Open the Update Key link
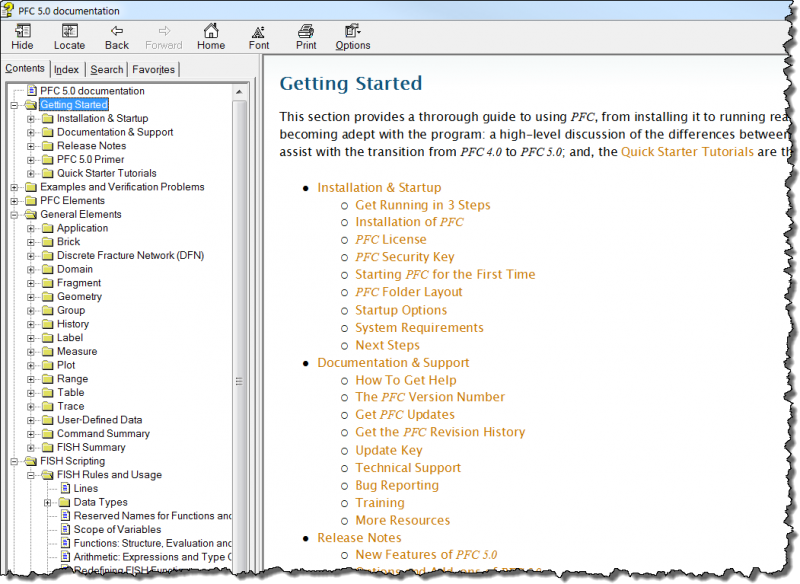 (389, 450)
